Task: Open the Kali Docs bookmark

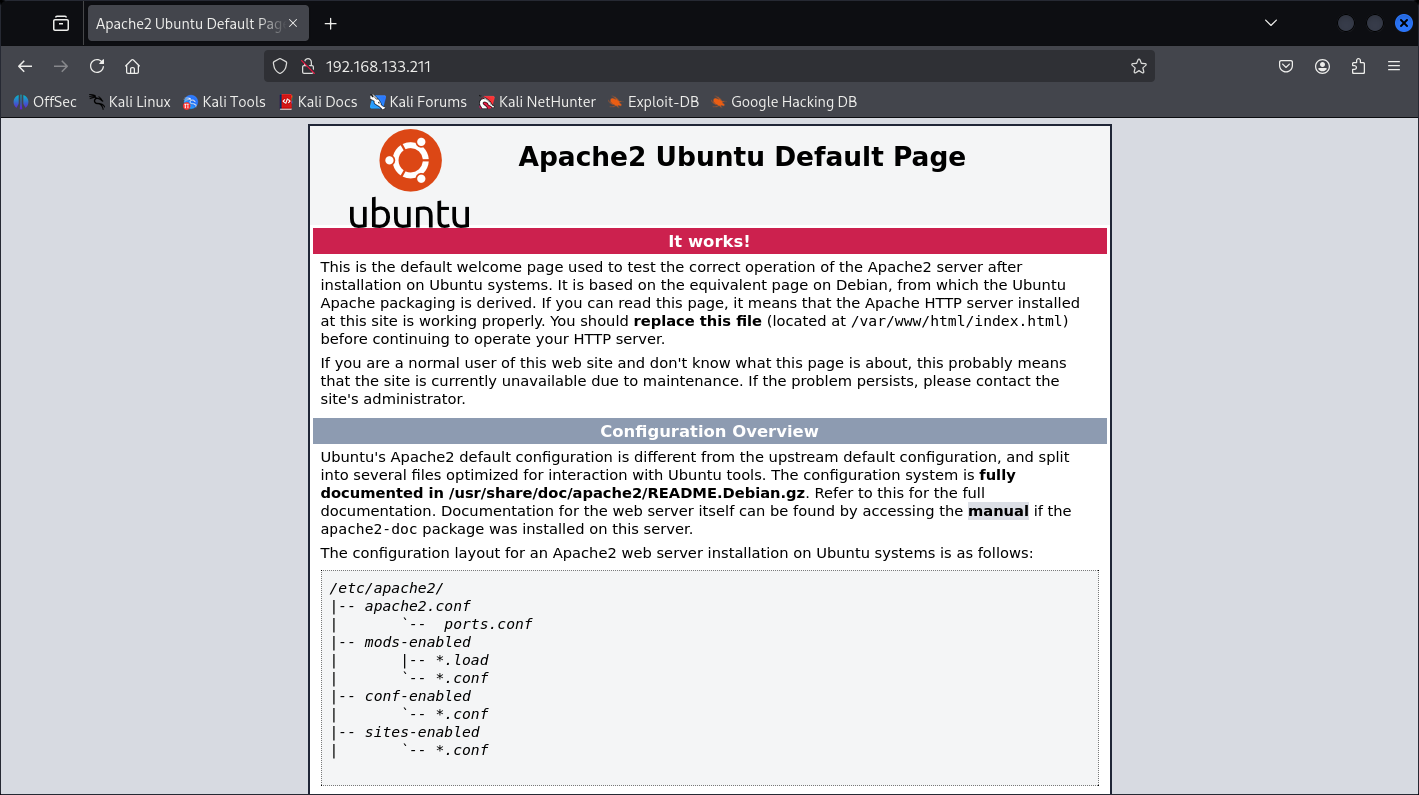Action: 318,101
